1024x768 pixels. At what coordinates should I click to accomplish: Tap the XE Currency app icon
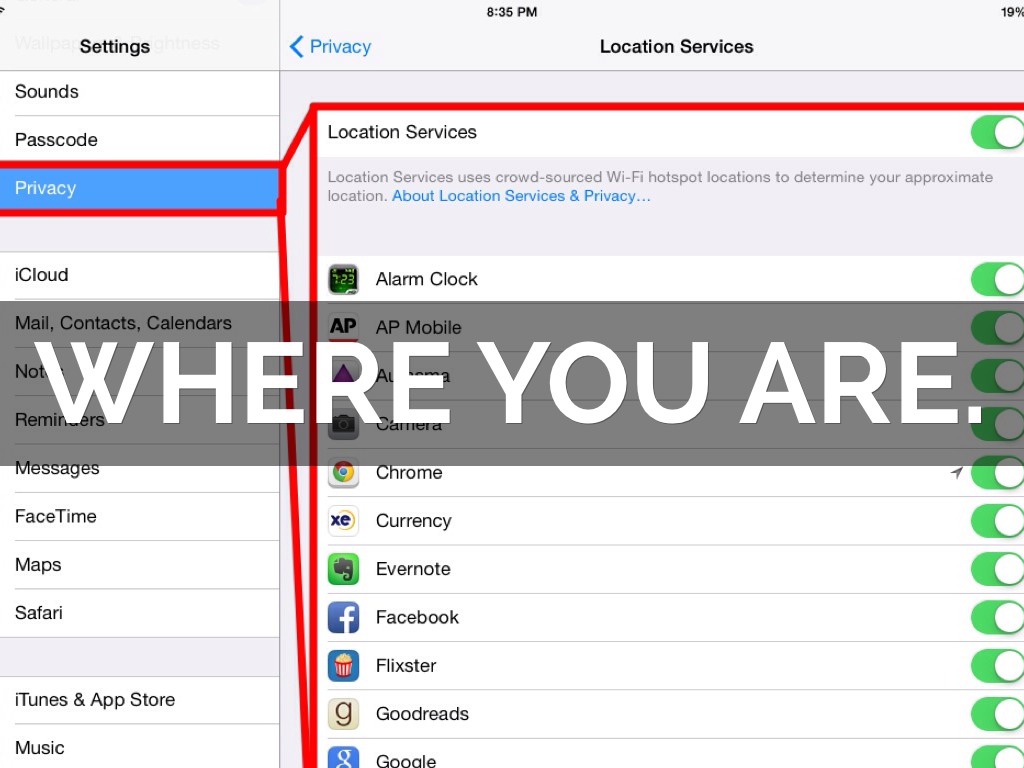[x=343, y=521]
